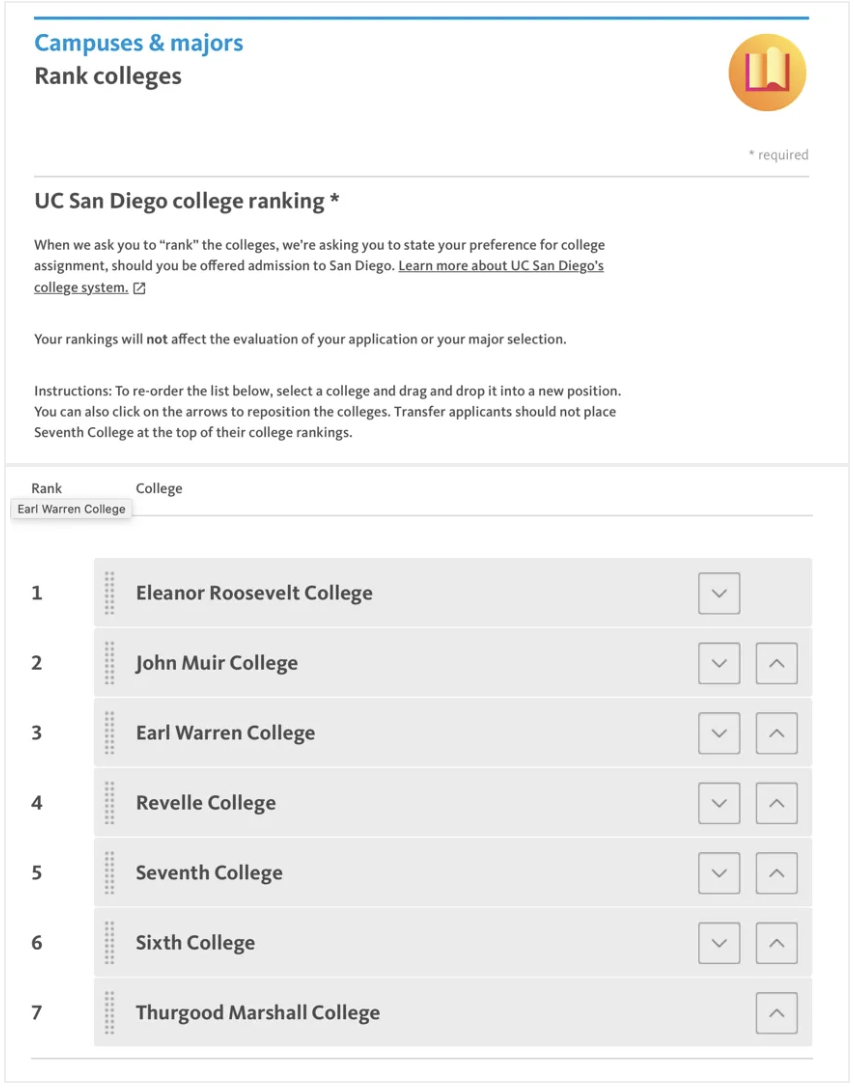Move John Muir College up
The image size is (854, 1092).
point(777,663)
